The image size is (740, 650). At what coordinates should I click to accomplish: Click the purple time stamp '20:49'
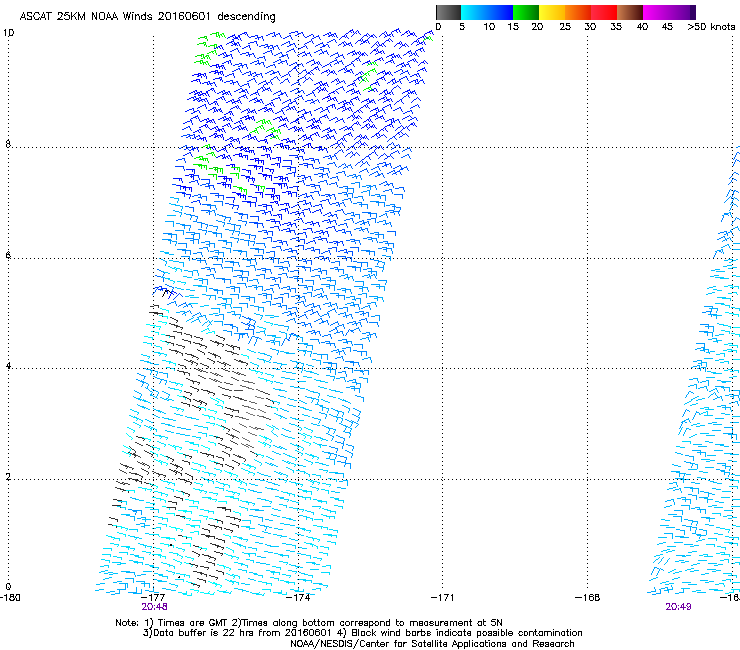click(x=678, y=607)
